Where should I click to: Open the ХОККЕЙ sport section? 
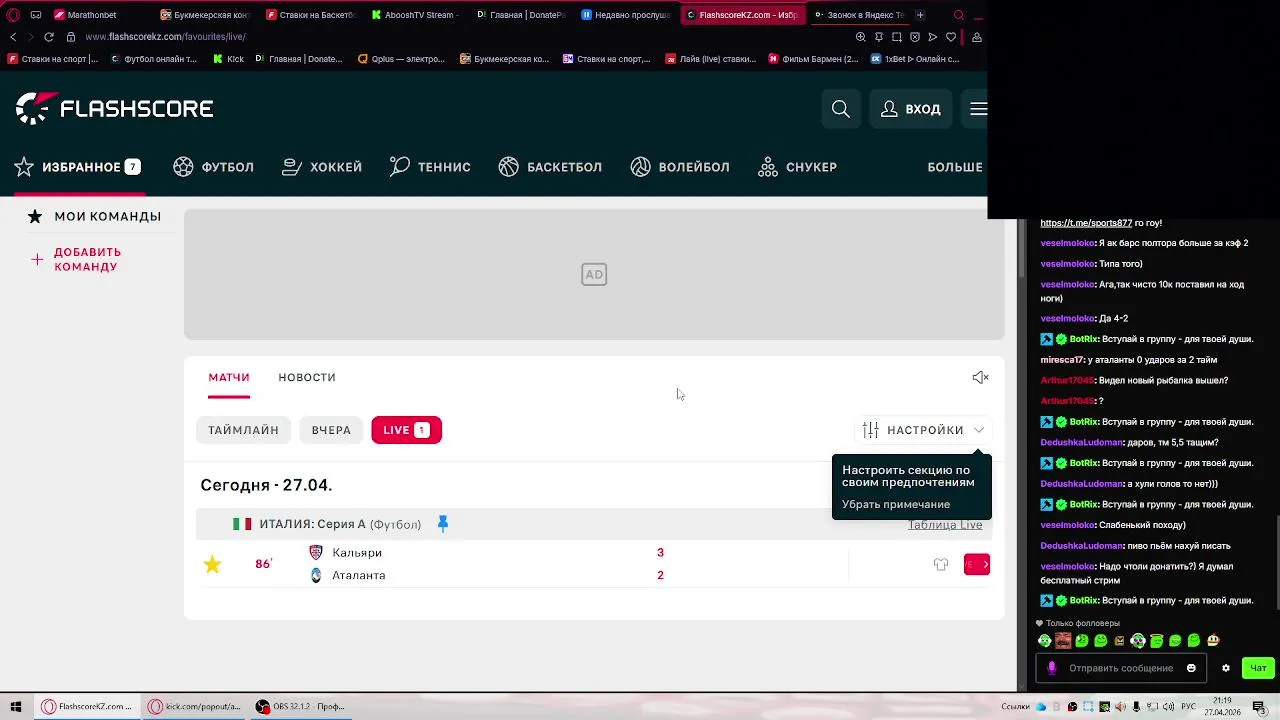click(322, 167)
